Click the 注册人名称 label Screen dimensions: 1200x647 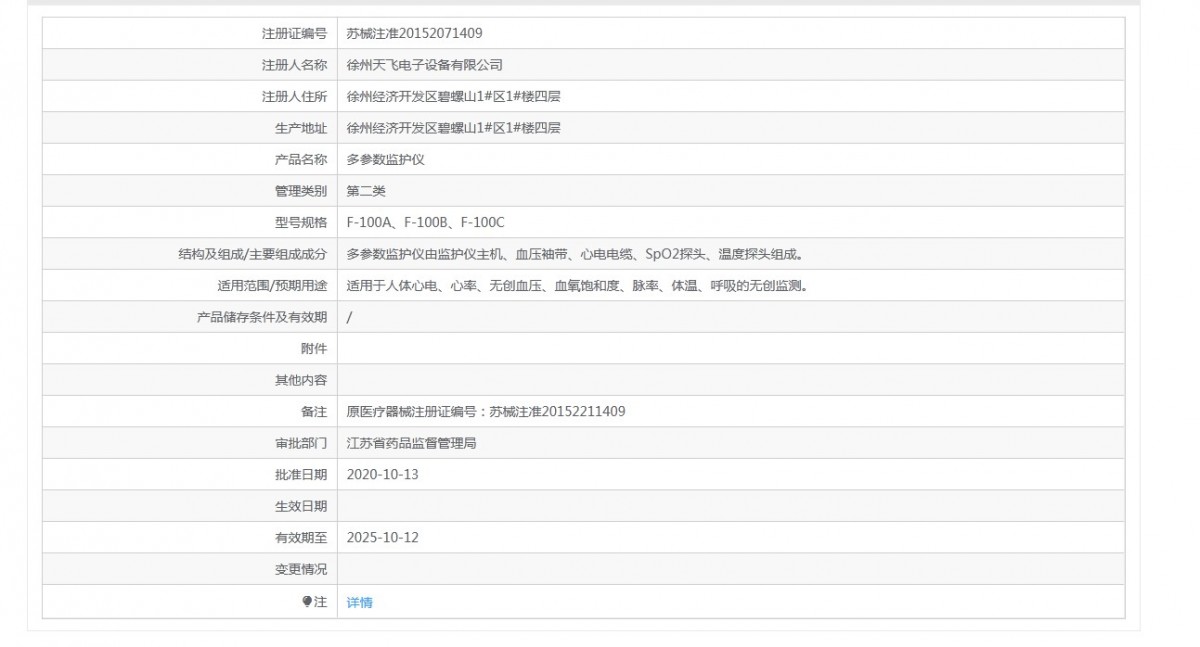[294, 65]
